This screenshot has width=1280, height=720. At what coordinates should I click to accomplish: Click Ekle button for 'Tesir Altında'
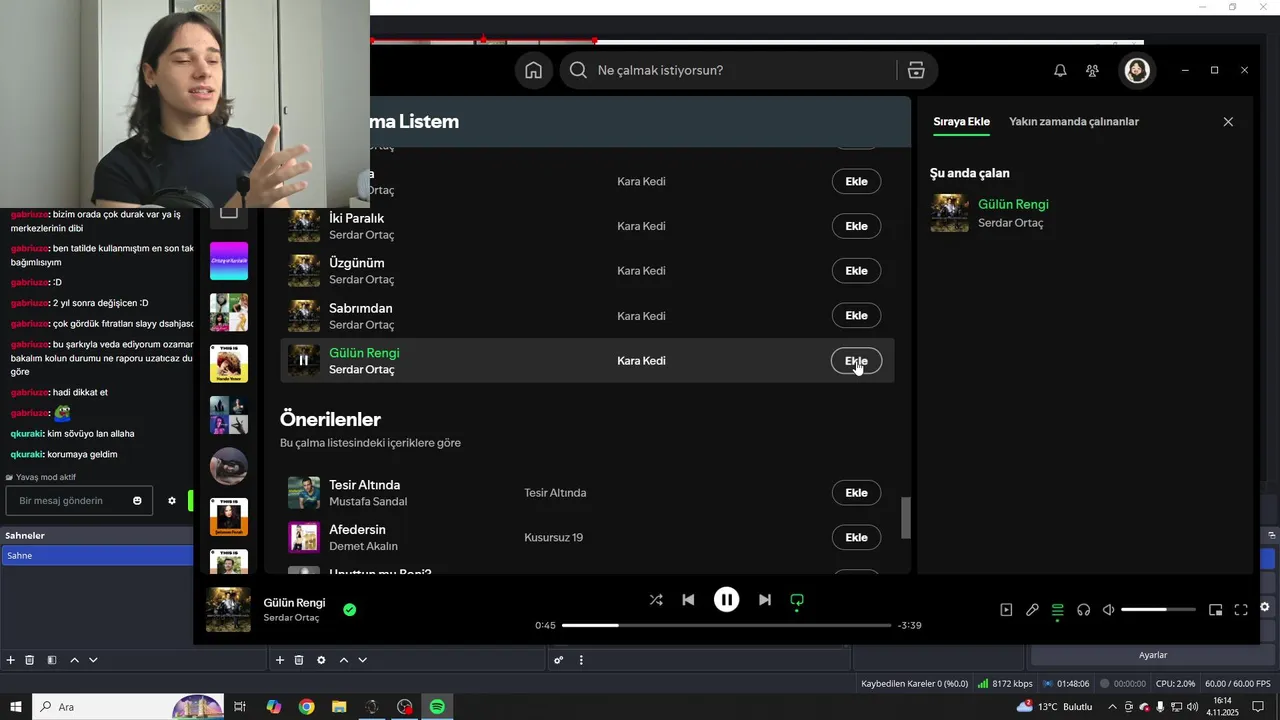pos(857,493)
